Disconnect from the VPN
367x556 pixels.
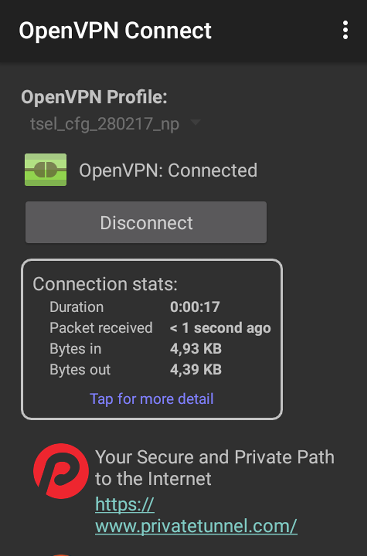pos(146,222)
